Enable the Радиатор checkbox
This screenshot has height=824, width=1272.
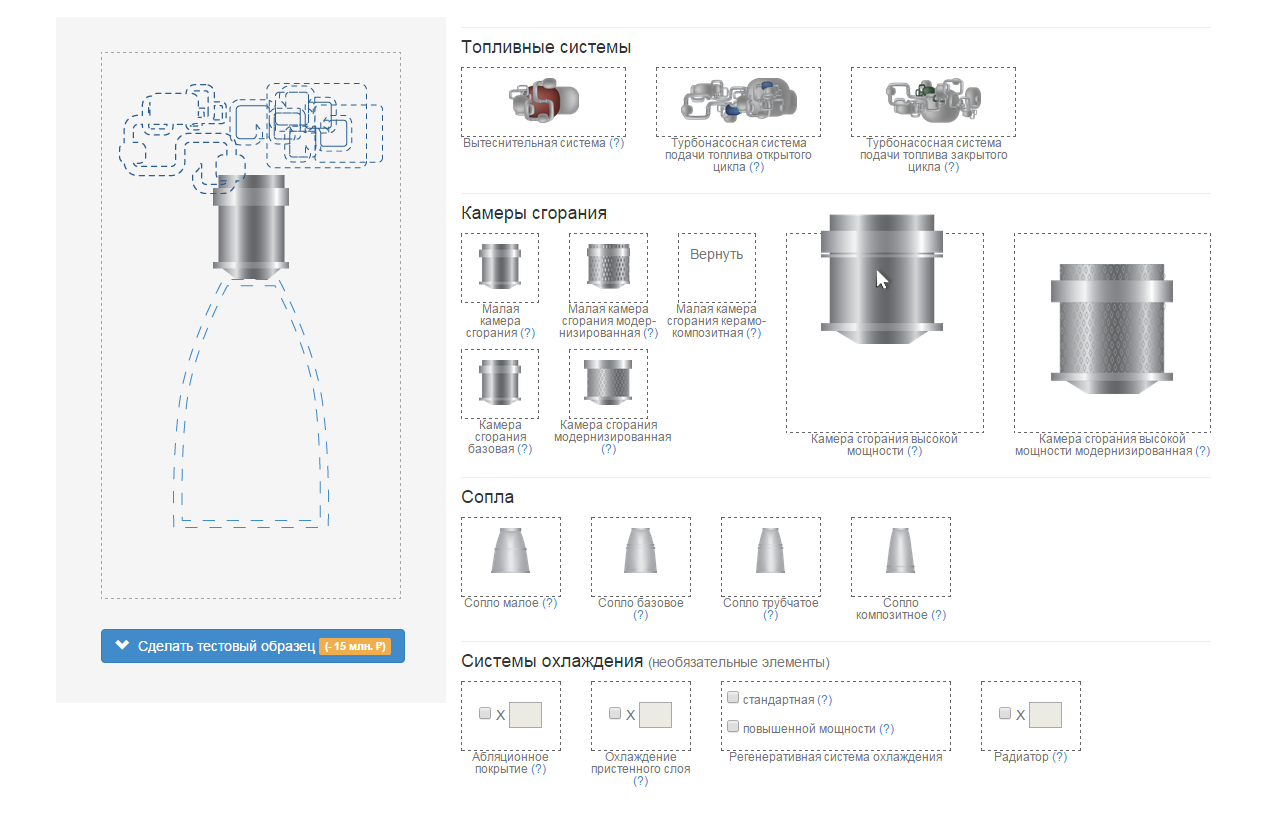pyautogui.click(x=1005, y=714)
